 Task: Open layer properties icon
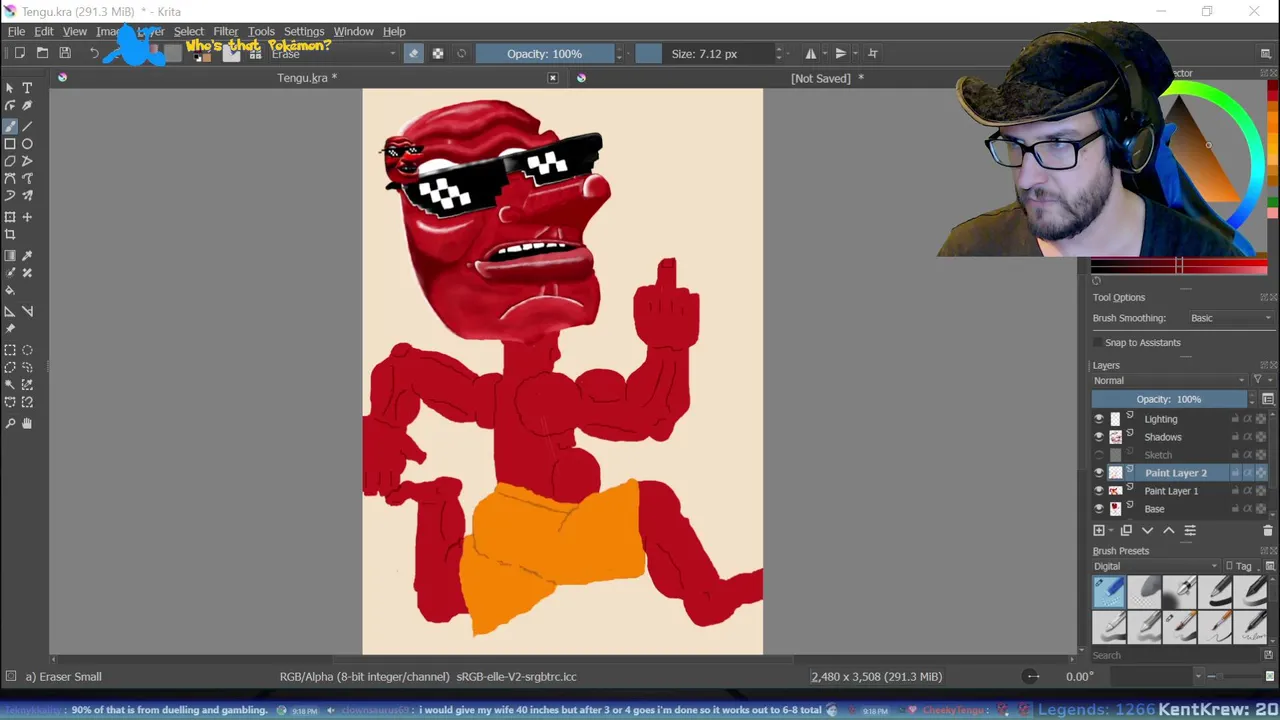pos(1190,530)
